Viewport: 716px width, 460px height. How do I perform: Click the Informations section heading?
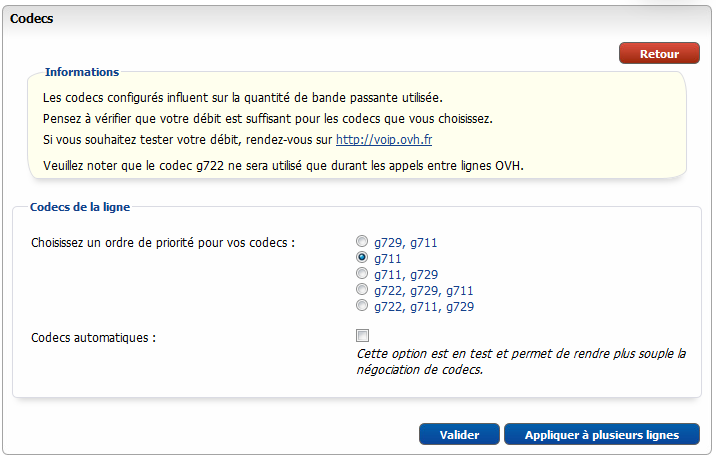82,72
